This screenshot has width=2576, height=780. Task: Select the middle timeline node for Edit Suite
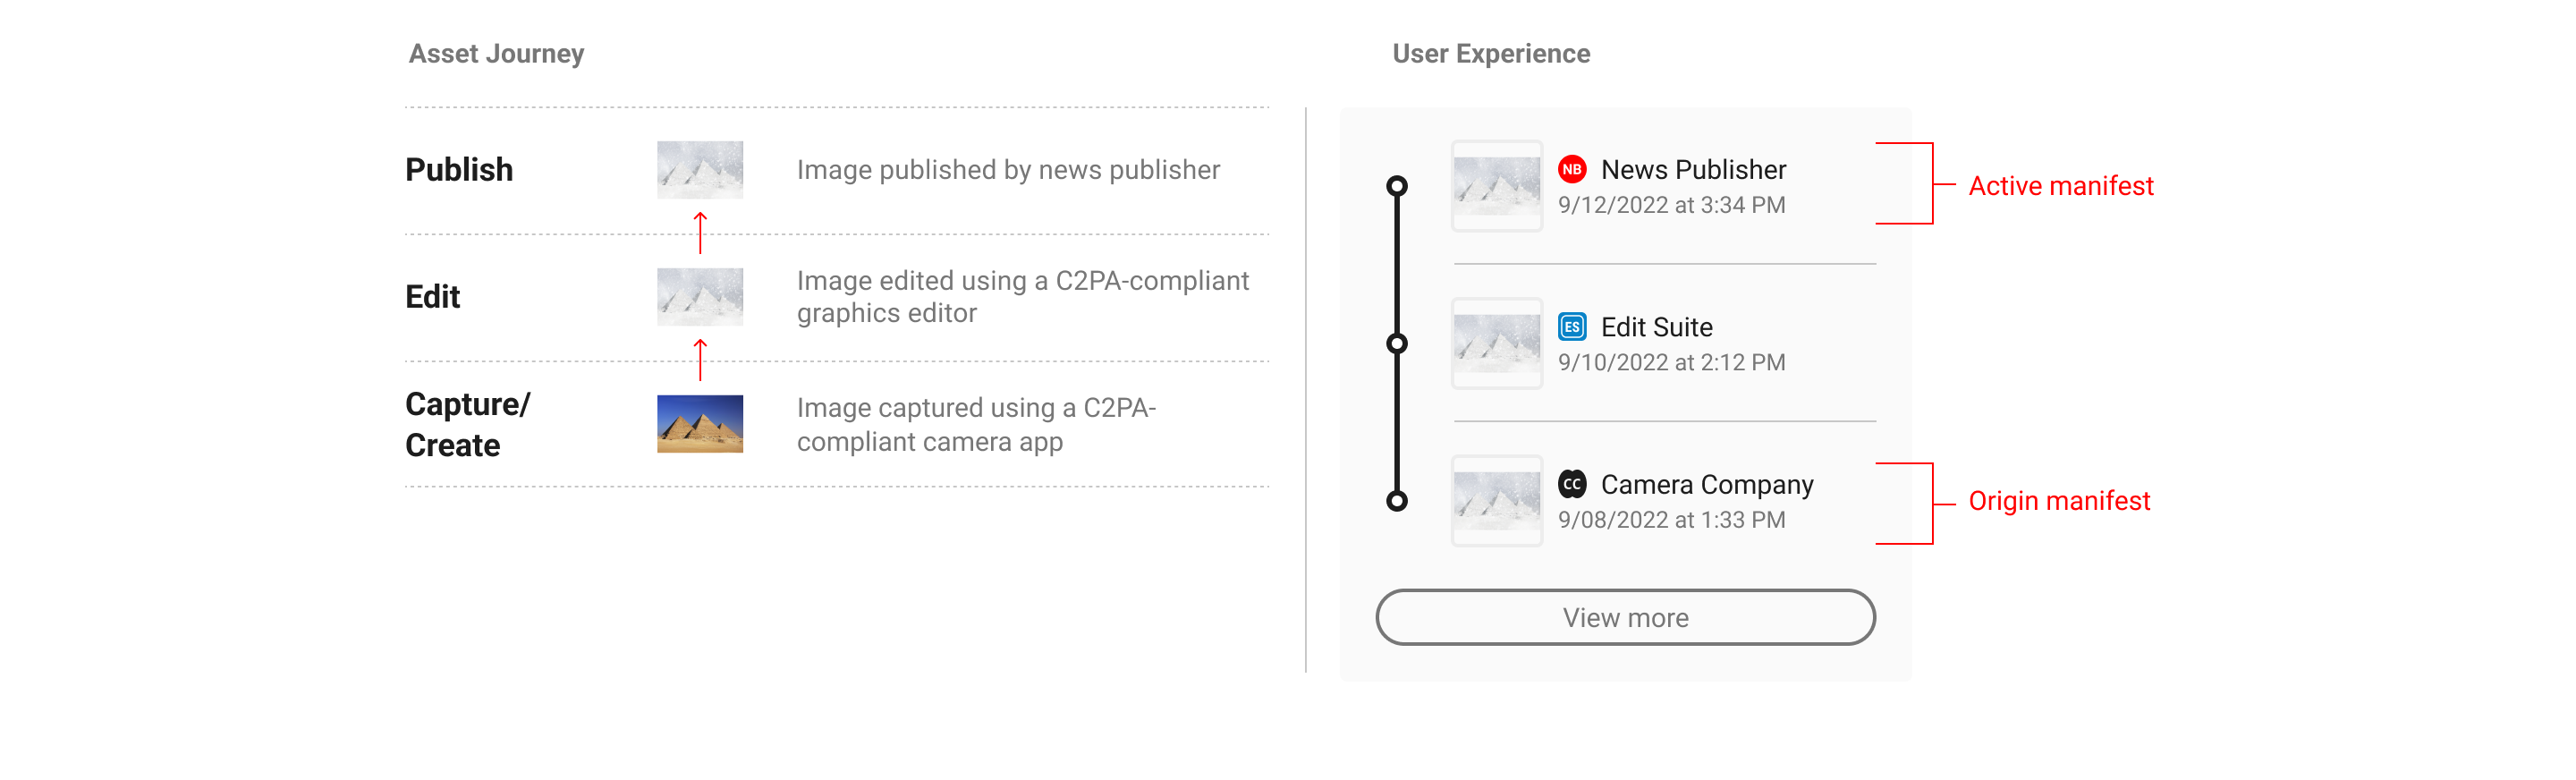point(1397,344)
